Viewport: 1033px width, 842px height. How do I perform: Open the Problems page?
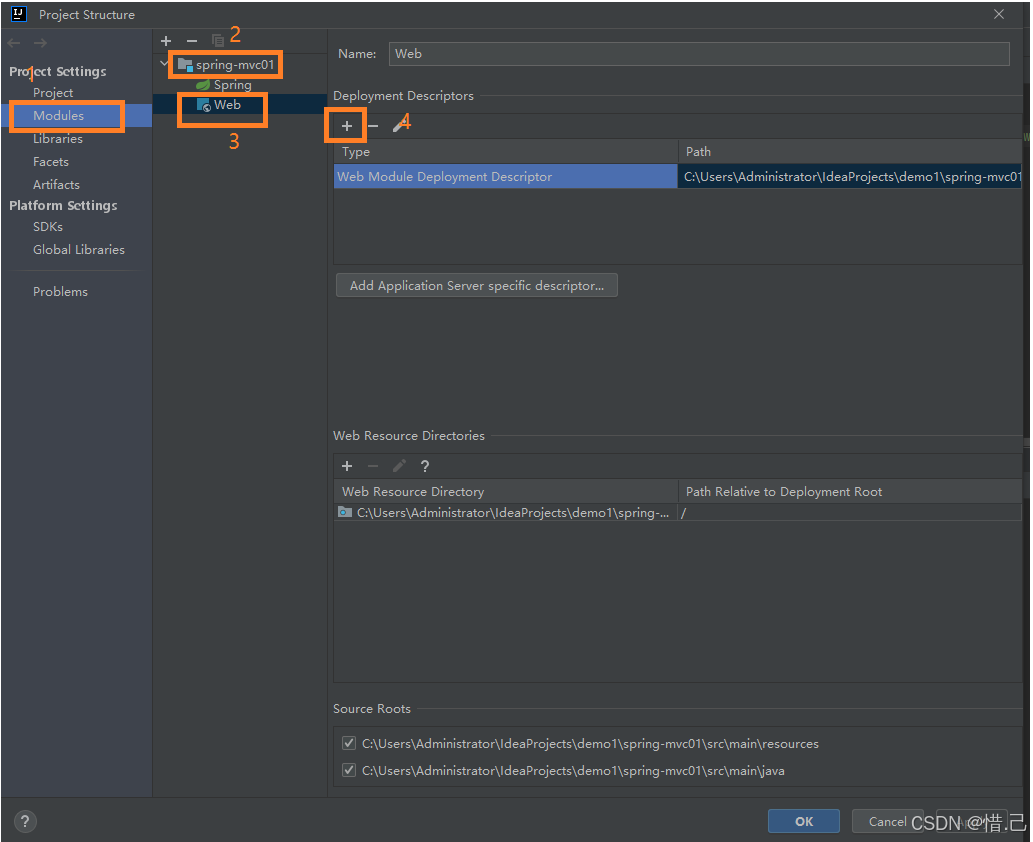click(x=60, y=292)
